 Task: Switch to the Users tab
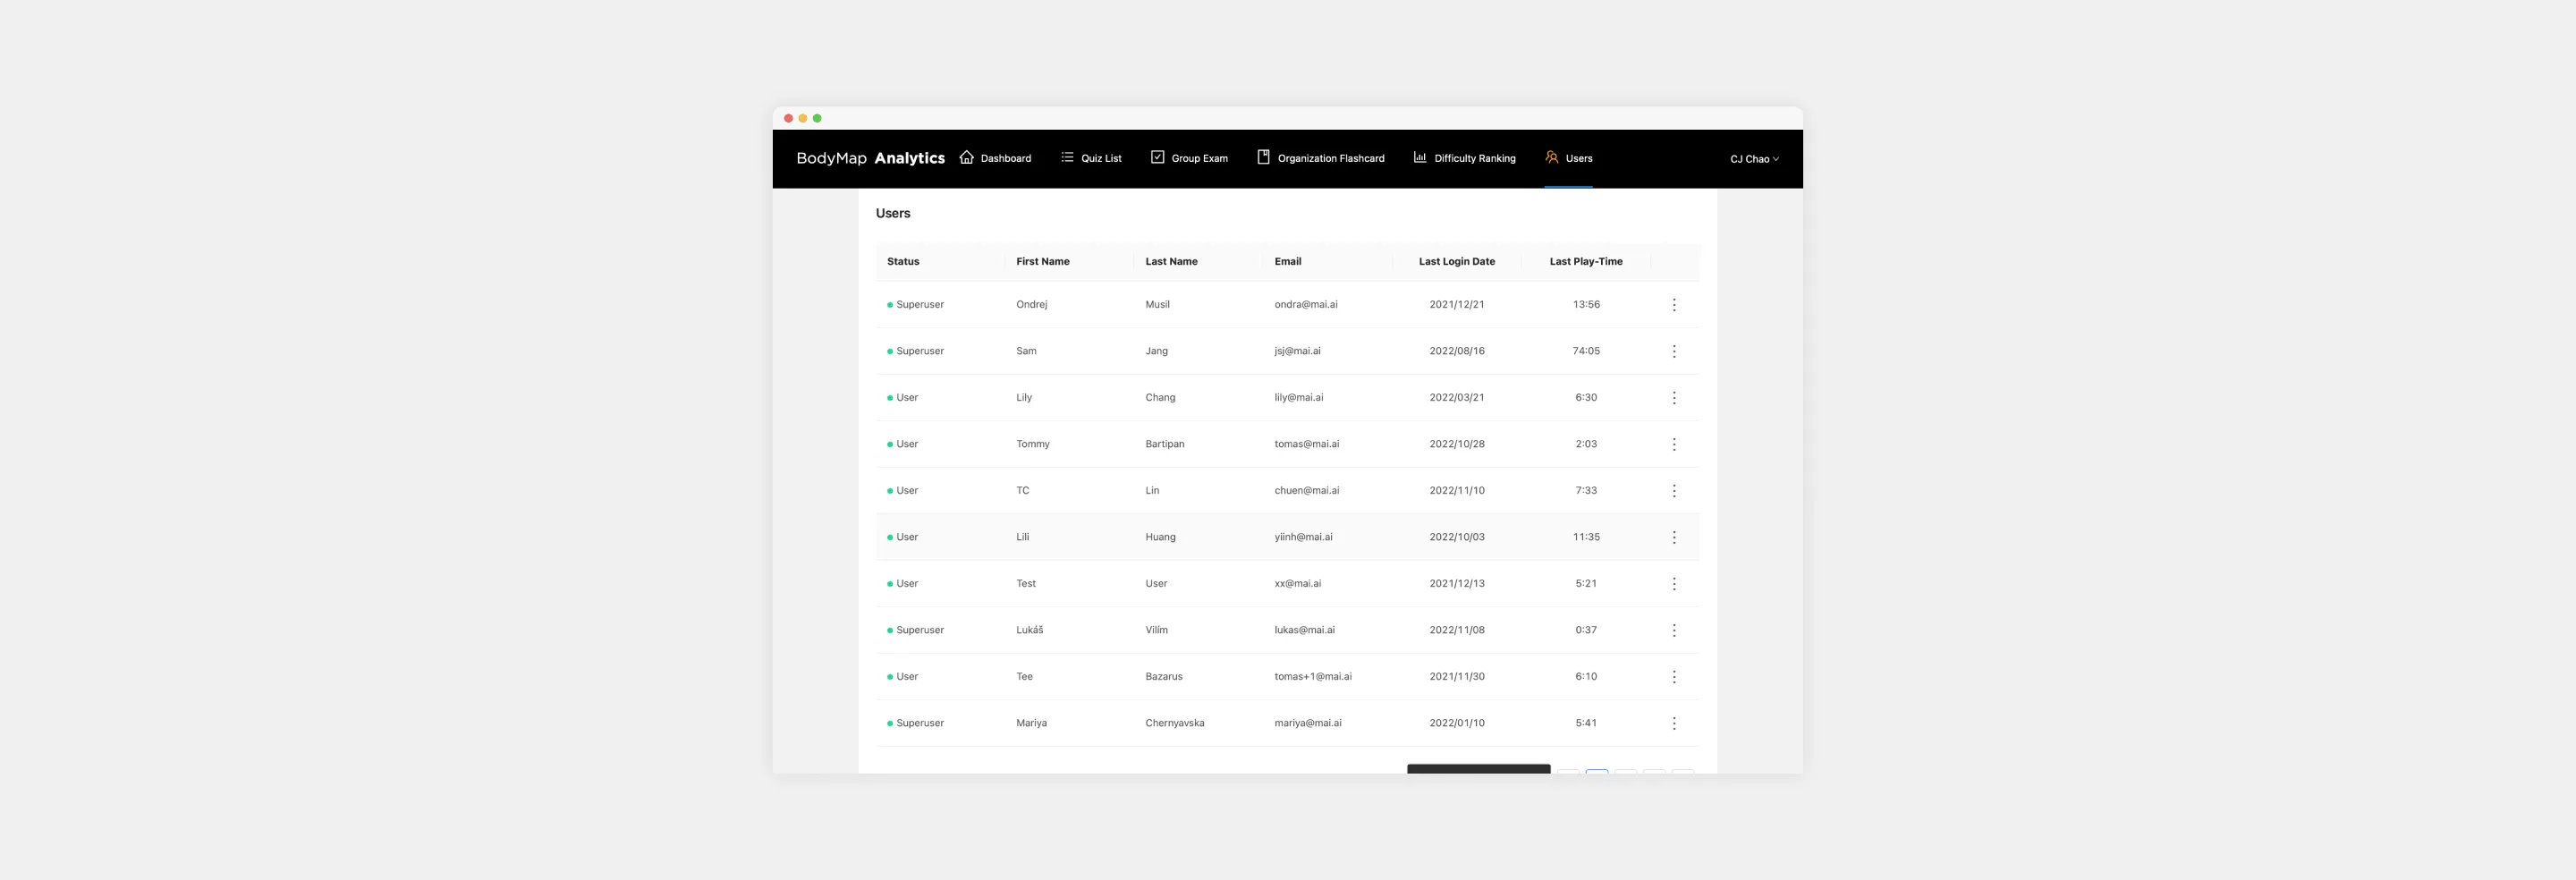[1577, 157]
